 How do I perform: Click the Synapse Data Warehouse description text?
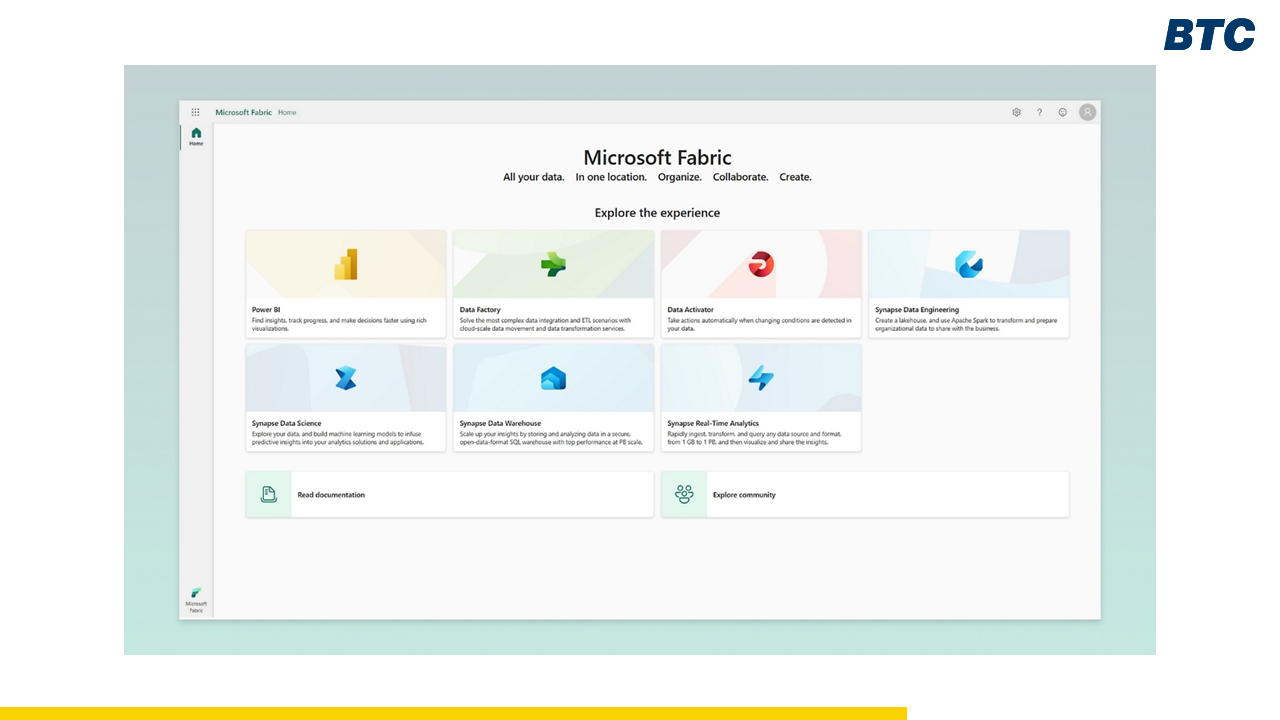tap(551, 438)
